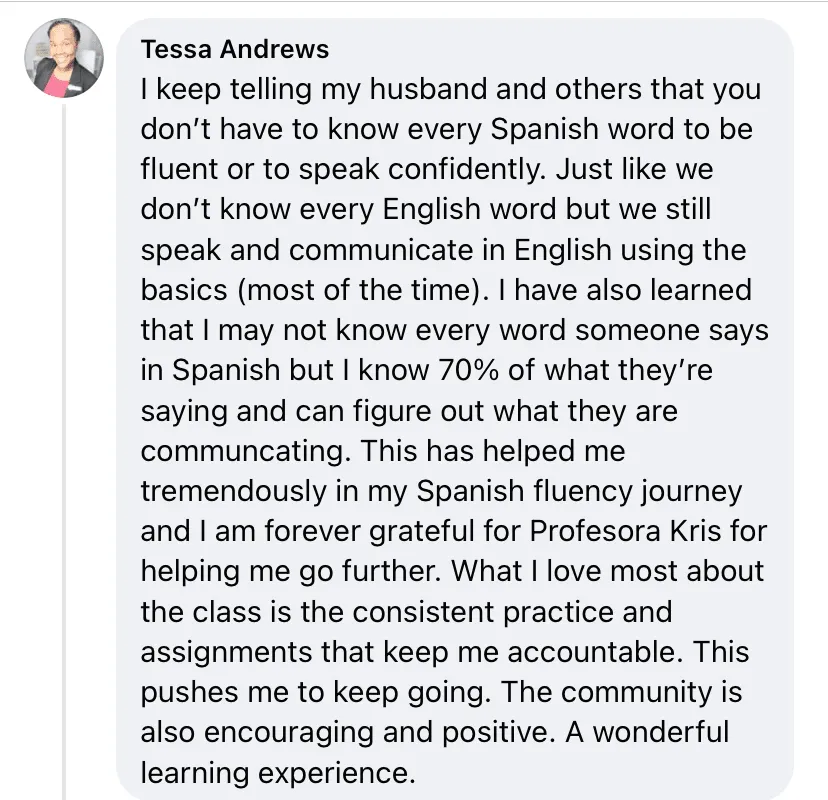Viewport: 828px width, 800px height.
Task: Open Tessa Andrews' profile picture
Action: pyautogui.click(x=64, y=59)
